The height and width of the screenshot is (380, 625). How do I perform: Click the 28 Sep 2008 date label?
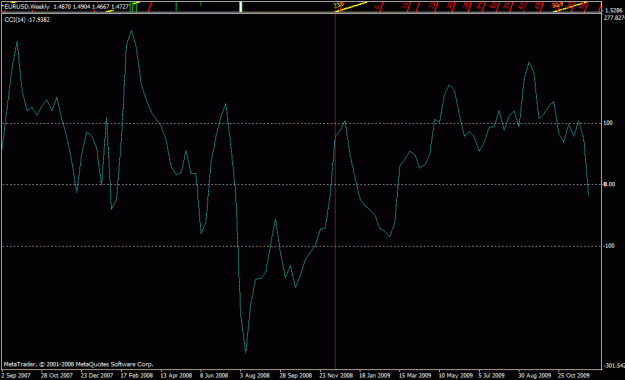tap(295, 376)
